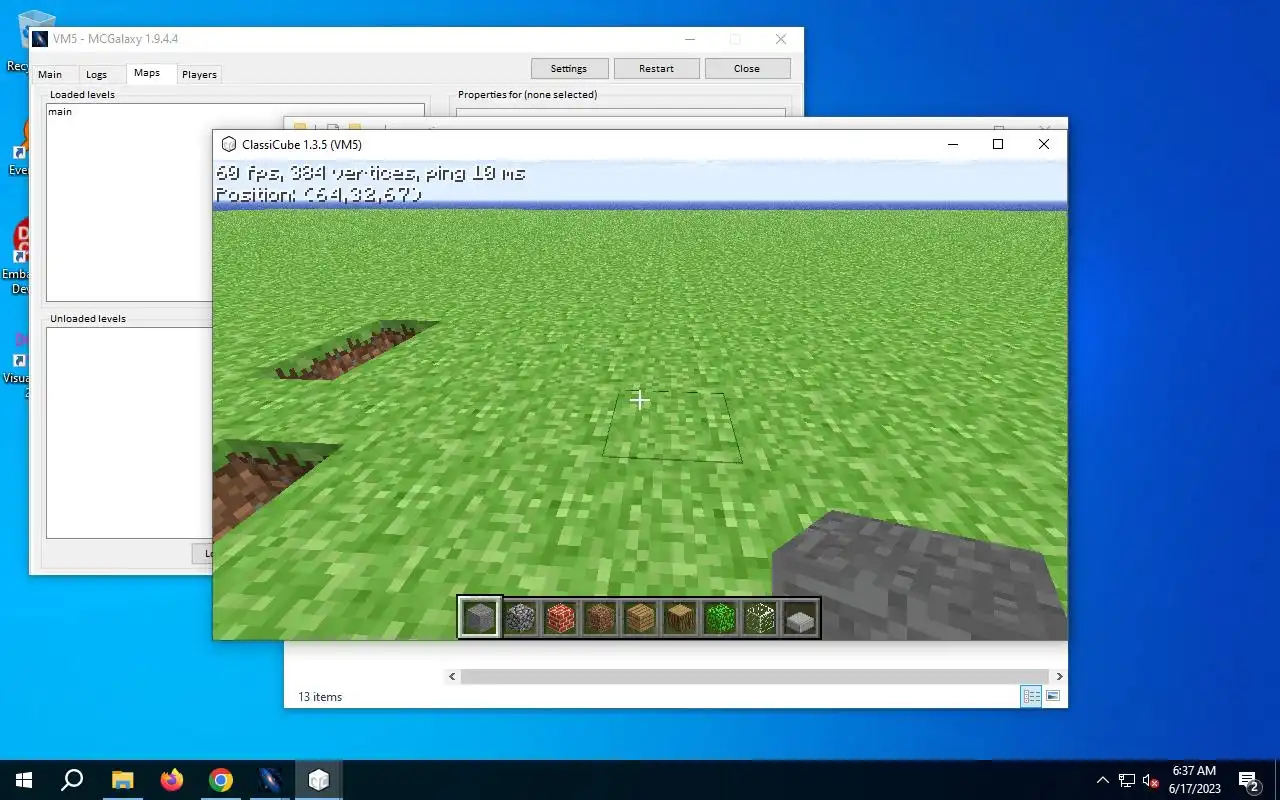Select the green leaves block in hotbar

(720, 618)
